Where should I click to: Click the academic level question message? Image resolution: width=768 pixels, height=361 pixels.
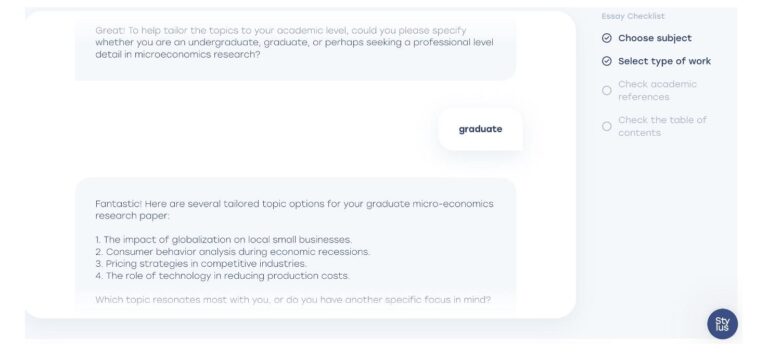point(294,43)
